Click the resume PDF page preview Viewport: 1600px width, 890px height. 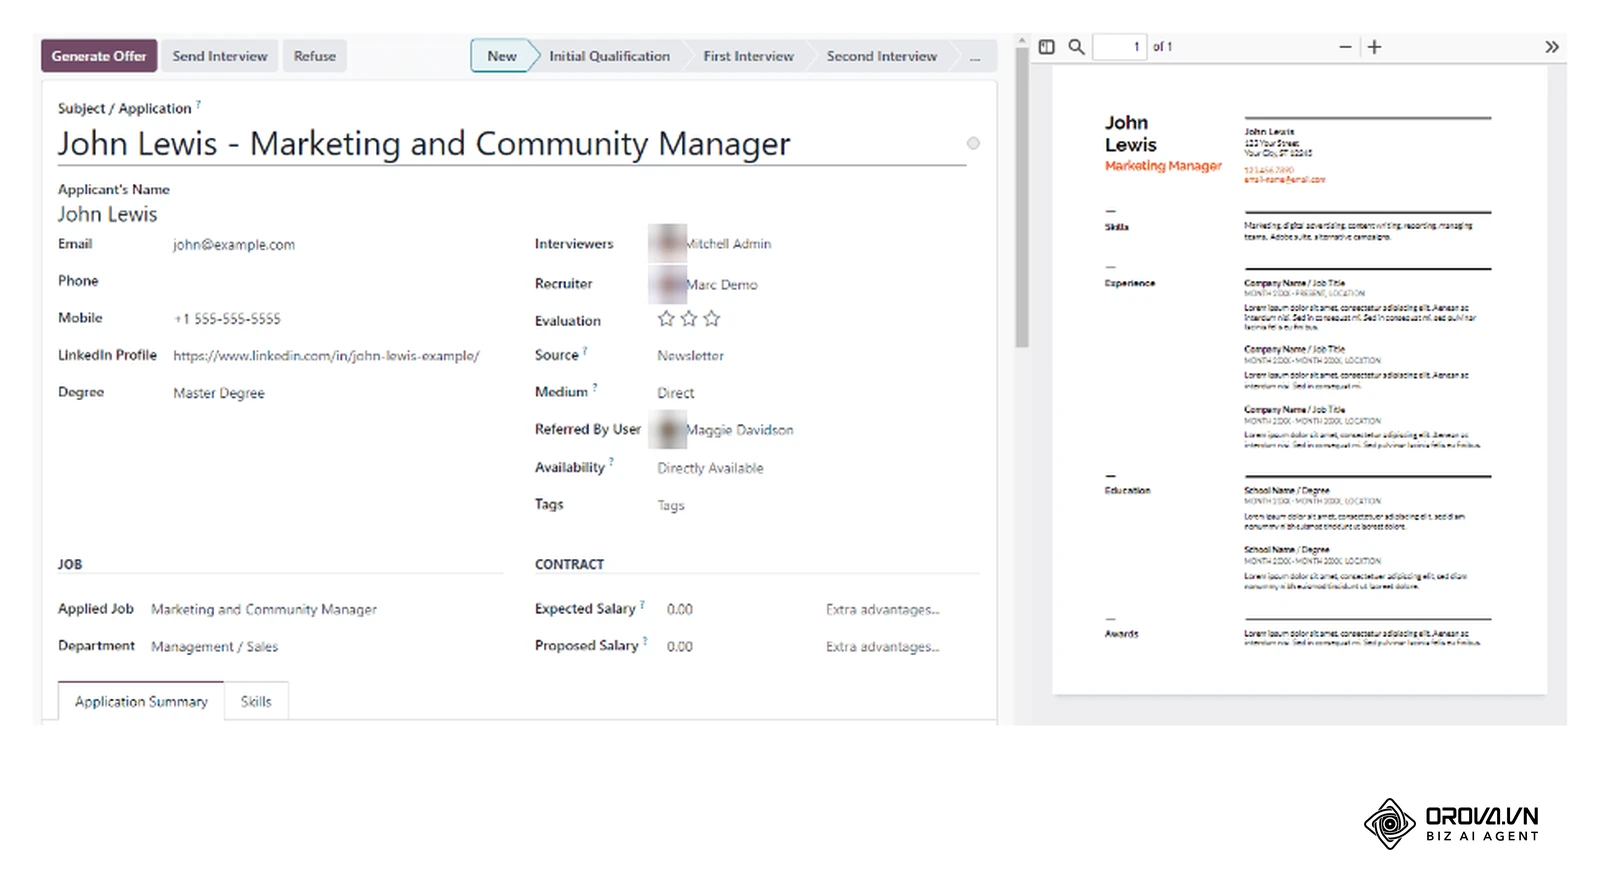[1299, 380]
